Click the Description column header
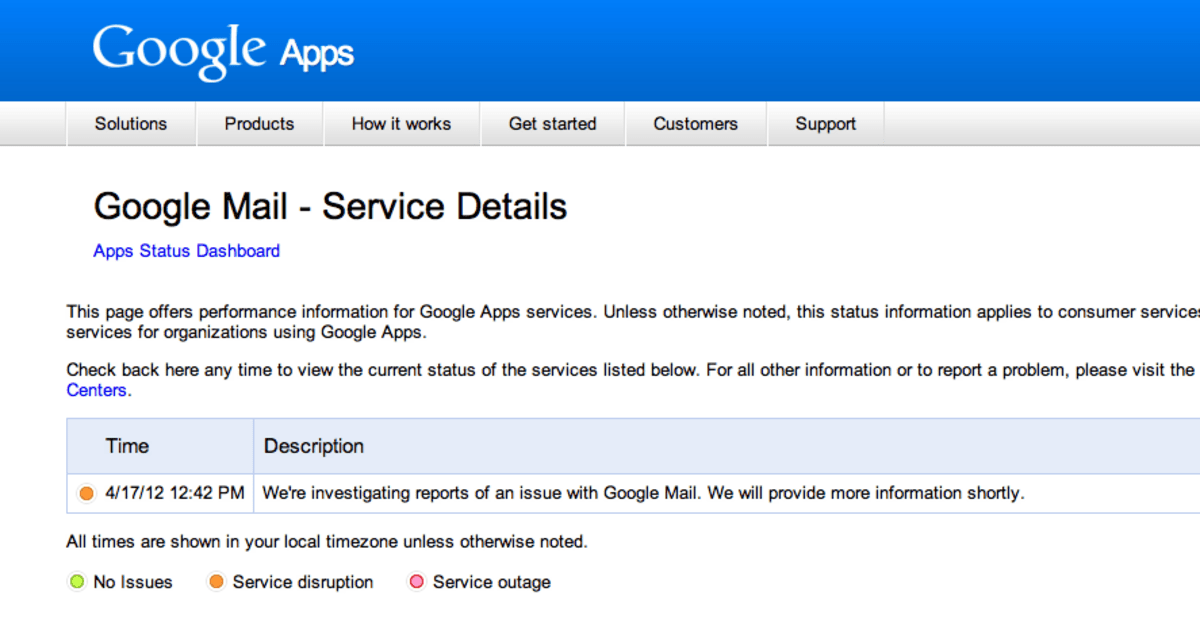1200x630 pixels. tap(314, 446)
